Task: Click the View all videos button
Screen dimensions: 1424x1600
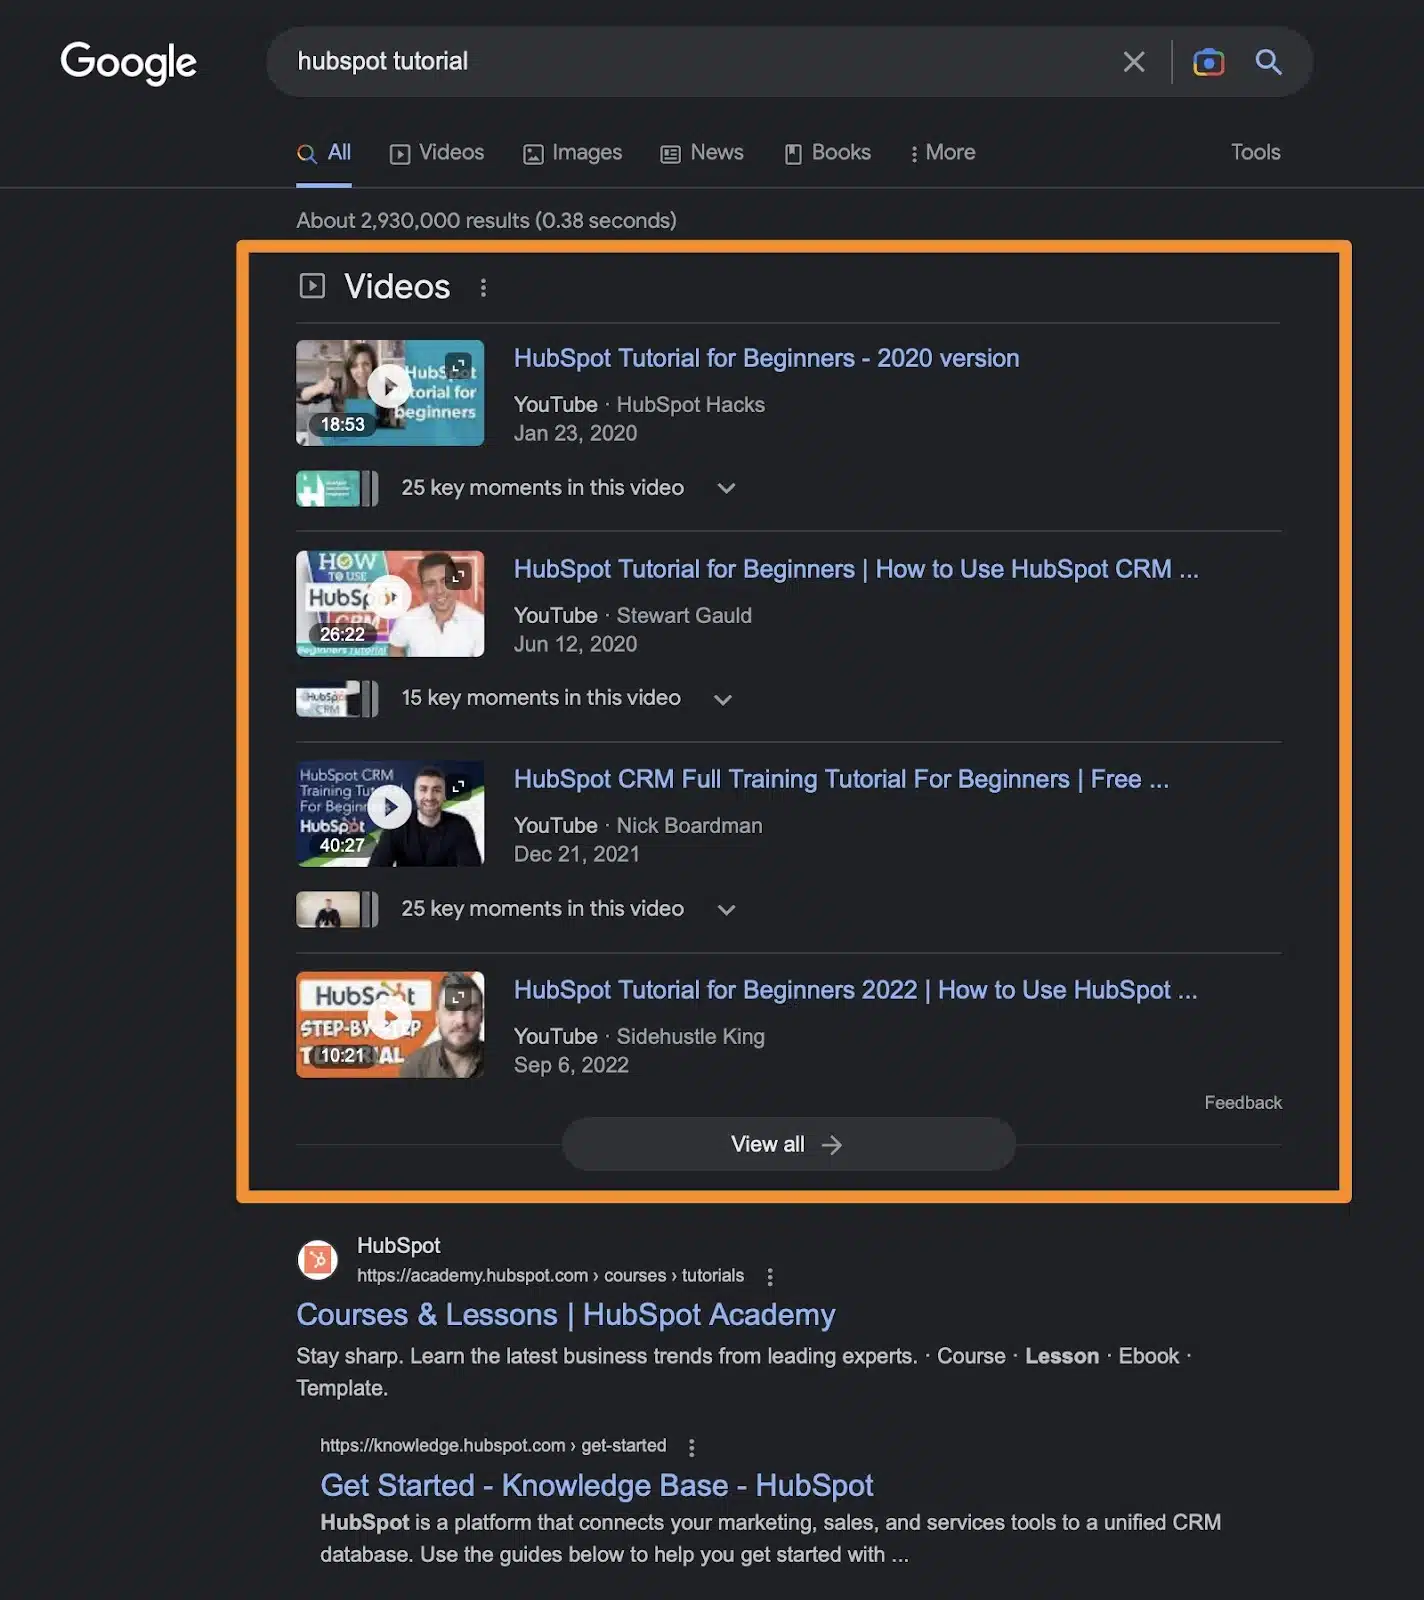Action: [789, 1144]
